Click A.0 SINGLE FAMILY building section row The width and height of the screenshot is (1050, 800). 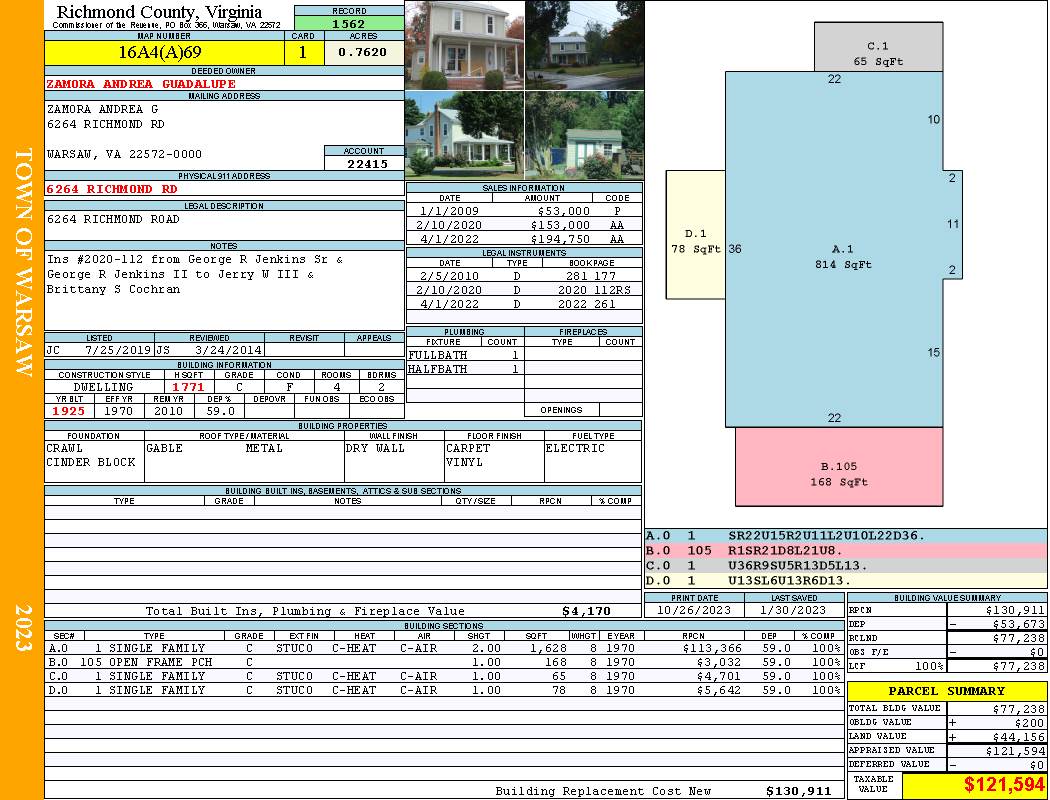[x=443, y=648]
